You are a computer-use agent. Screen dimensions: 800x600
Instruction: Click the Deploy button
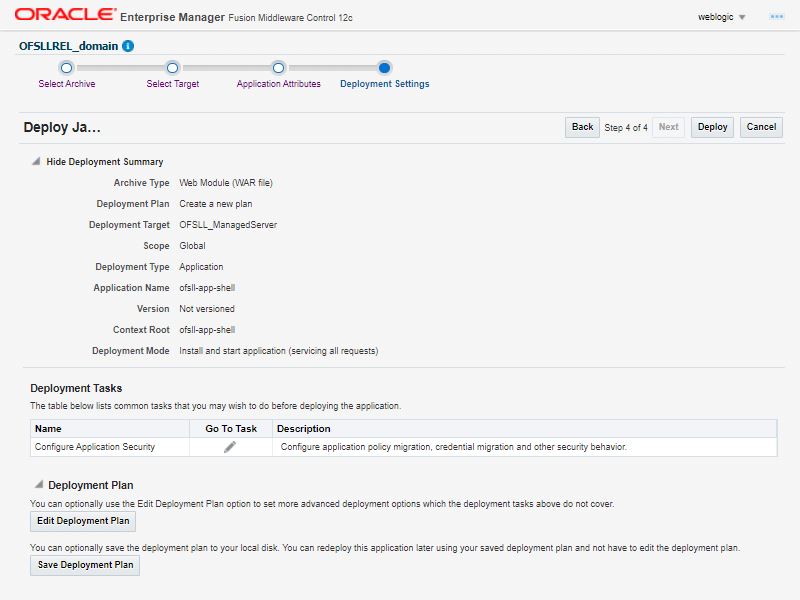(x=712, y=127)
